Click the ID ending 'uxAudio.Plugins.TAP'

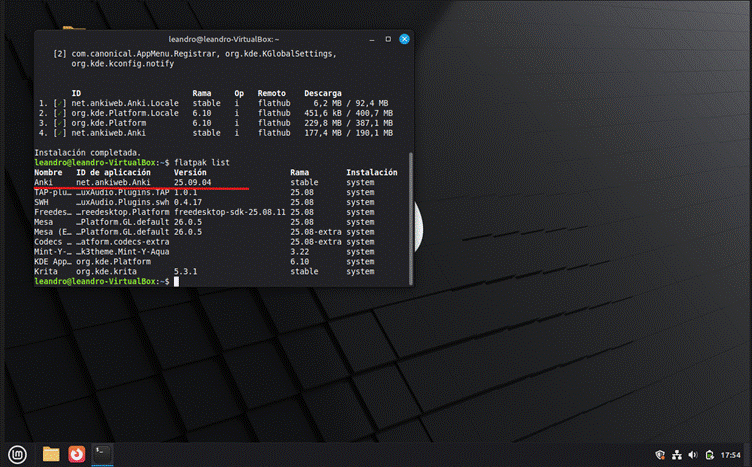click(x=123, y=192)
